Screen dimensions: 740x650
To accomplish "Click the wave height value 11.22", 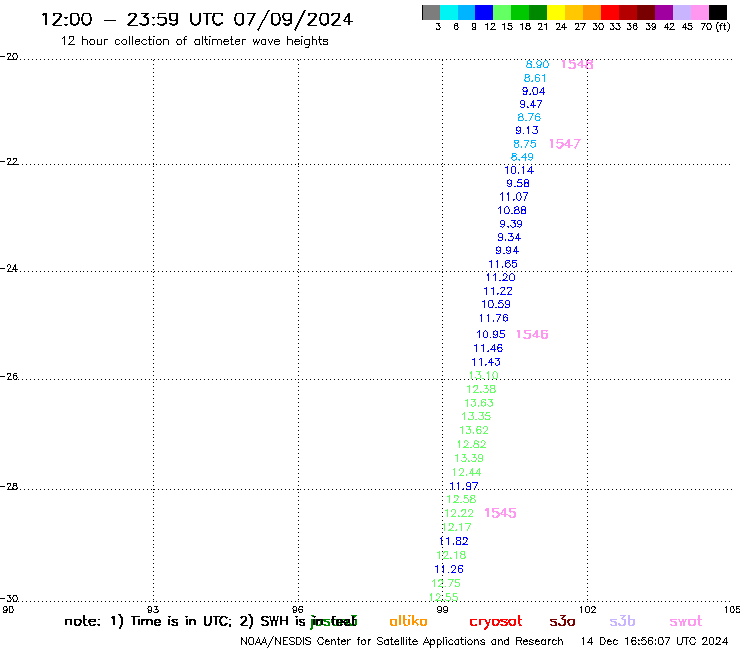I will tap(497, 291).
